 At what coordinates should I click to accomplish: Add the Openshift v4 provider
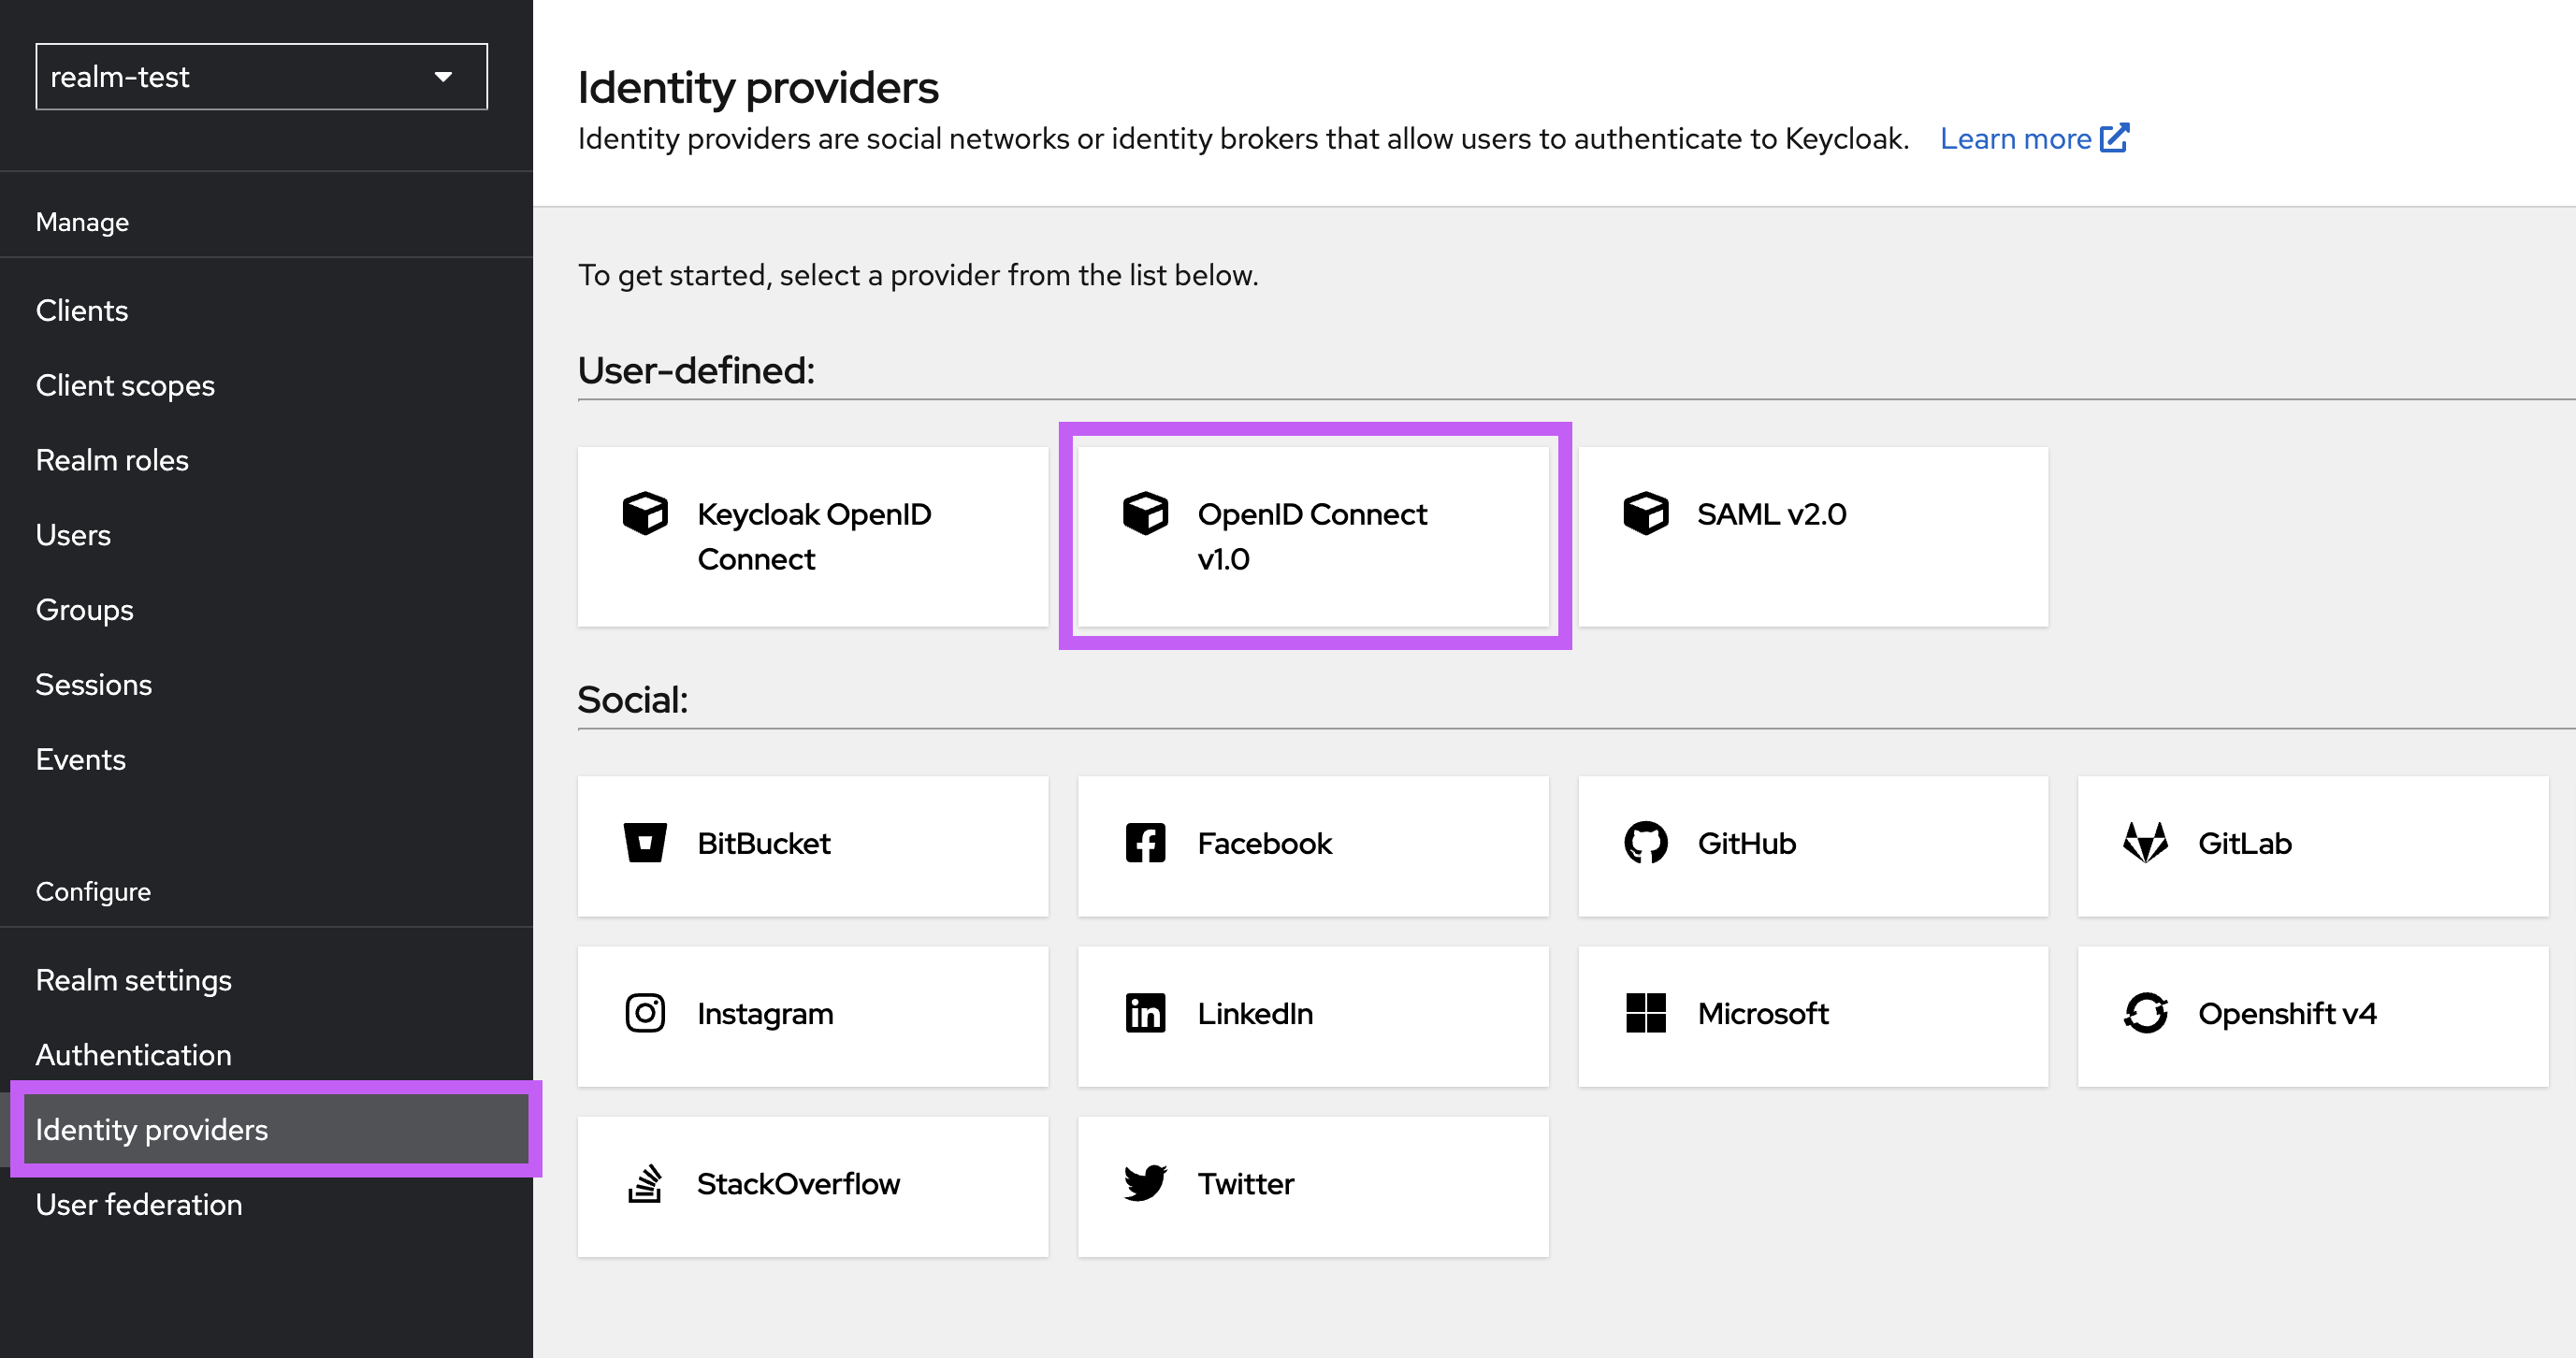click(2313, 1016)
